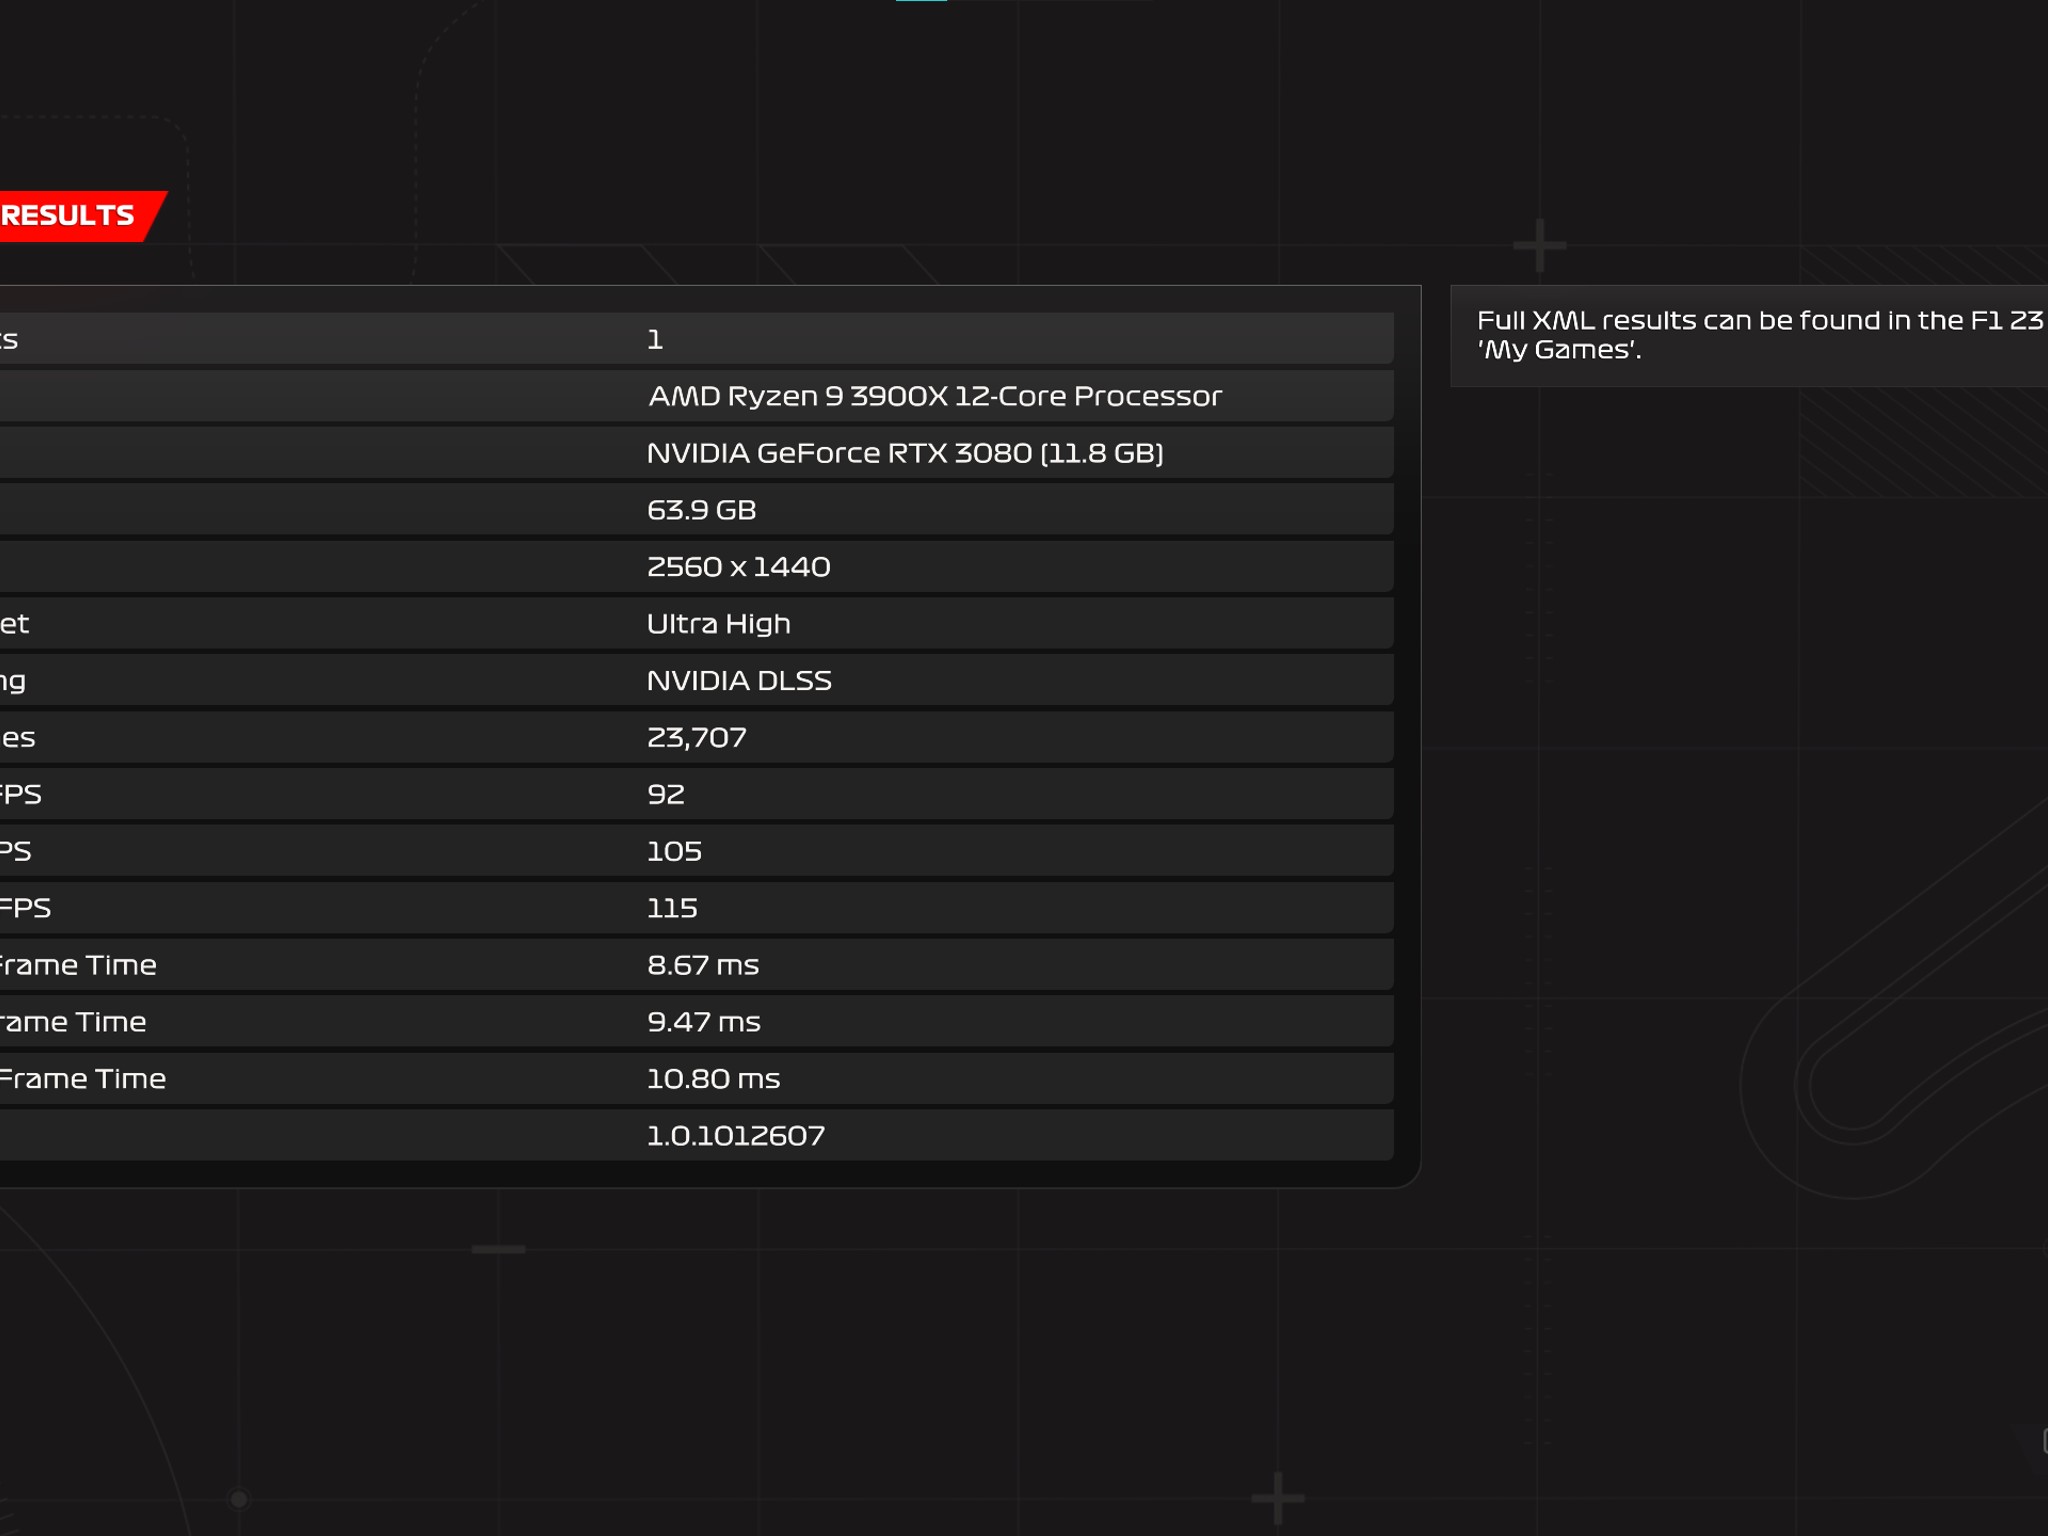This screenshot has width=2048, height=1536.
Task: Select the NVIDIA DLSS value
Action: [739, 681]
